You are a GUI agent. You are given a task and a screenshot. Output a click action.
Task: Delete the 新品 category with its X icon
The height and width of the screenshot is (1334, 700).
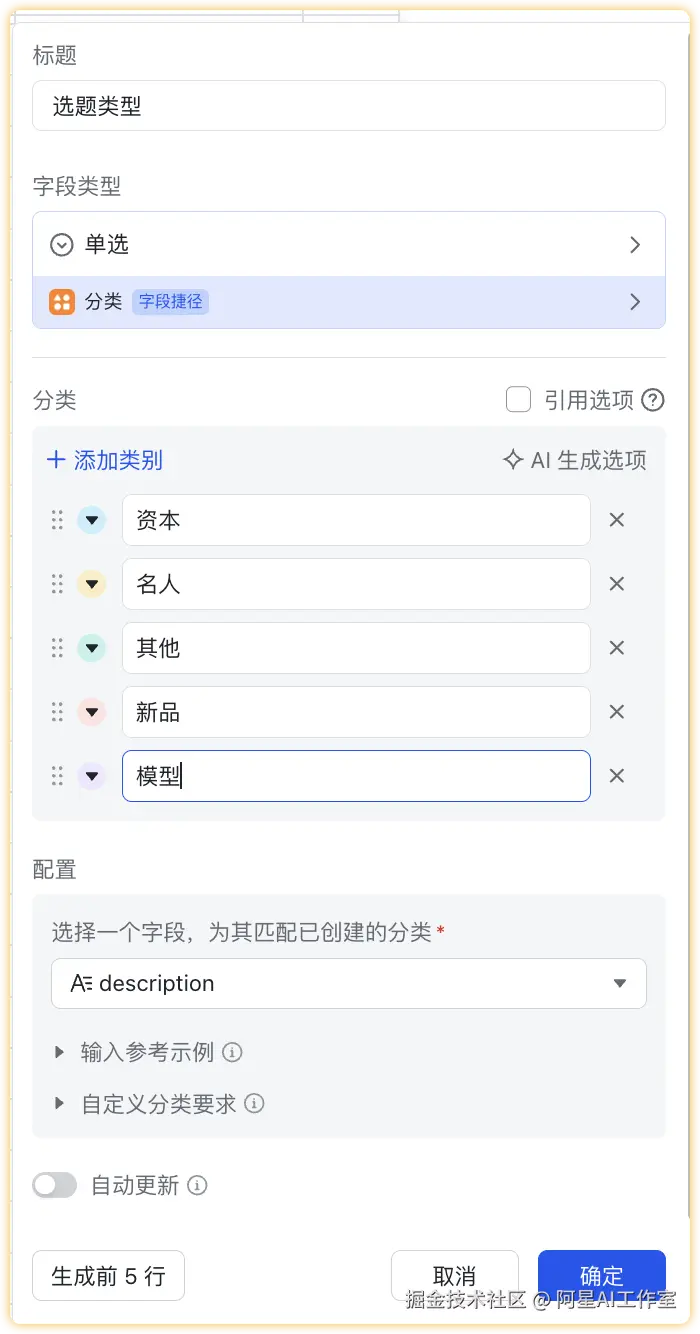coord(617,712)
